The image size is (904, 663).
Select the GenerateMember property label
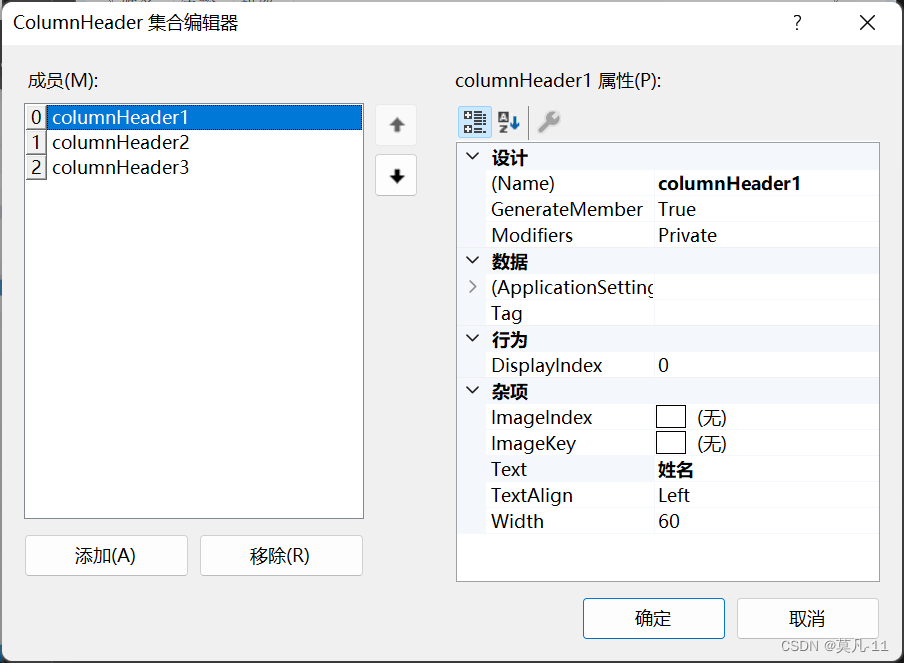click(567, 209)
